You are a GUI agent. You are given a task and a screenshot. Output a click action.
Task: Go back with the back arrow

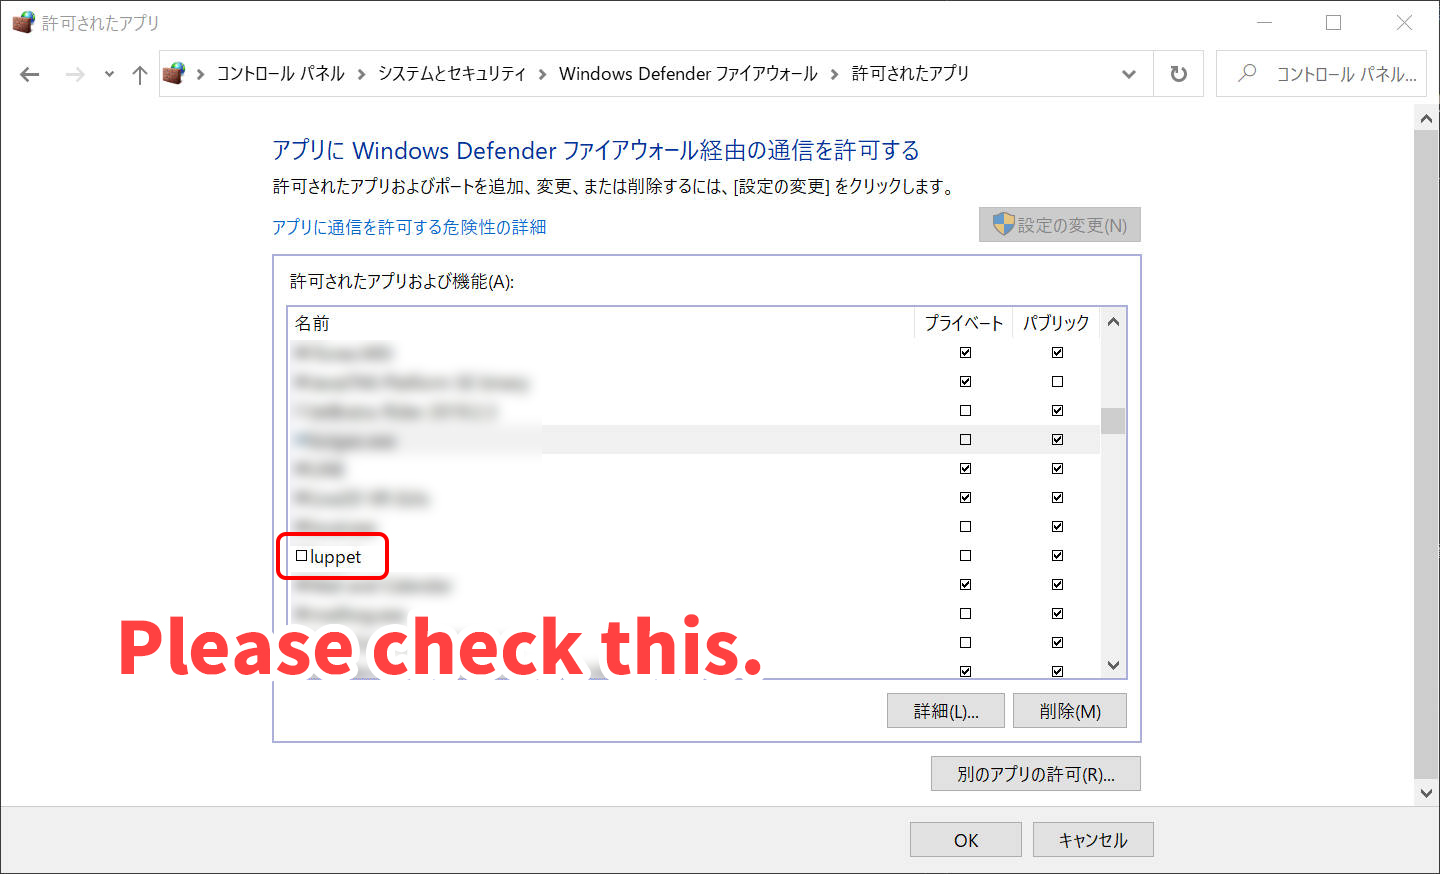(x=30, y=74)
